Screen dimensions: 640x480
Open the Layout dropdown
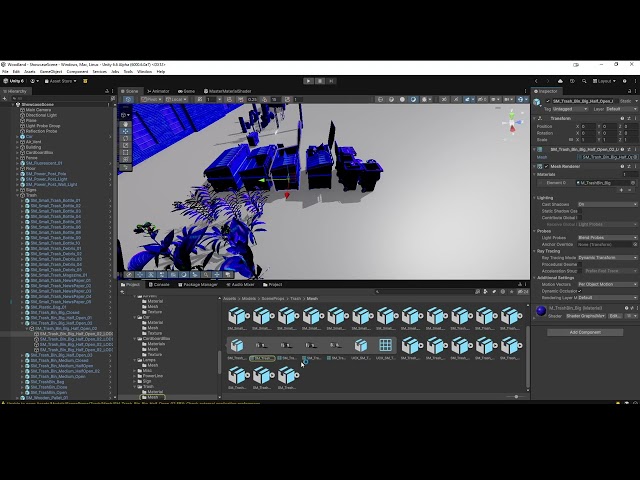tap(604, 81)
